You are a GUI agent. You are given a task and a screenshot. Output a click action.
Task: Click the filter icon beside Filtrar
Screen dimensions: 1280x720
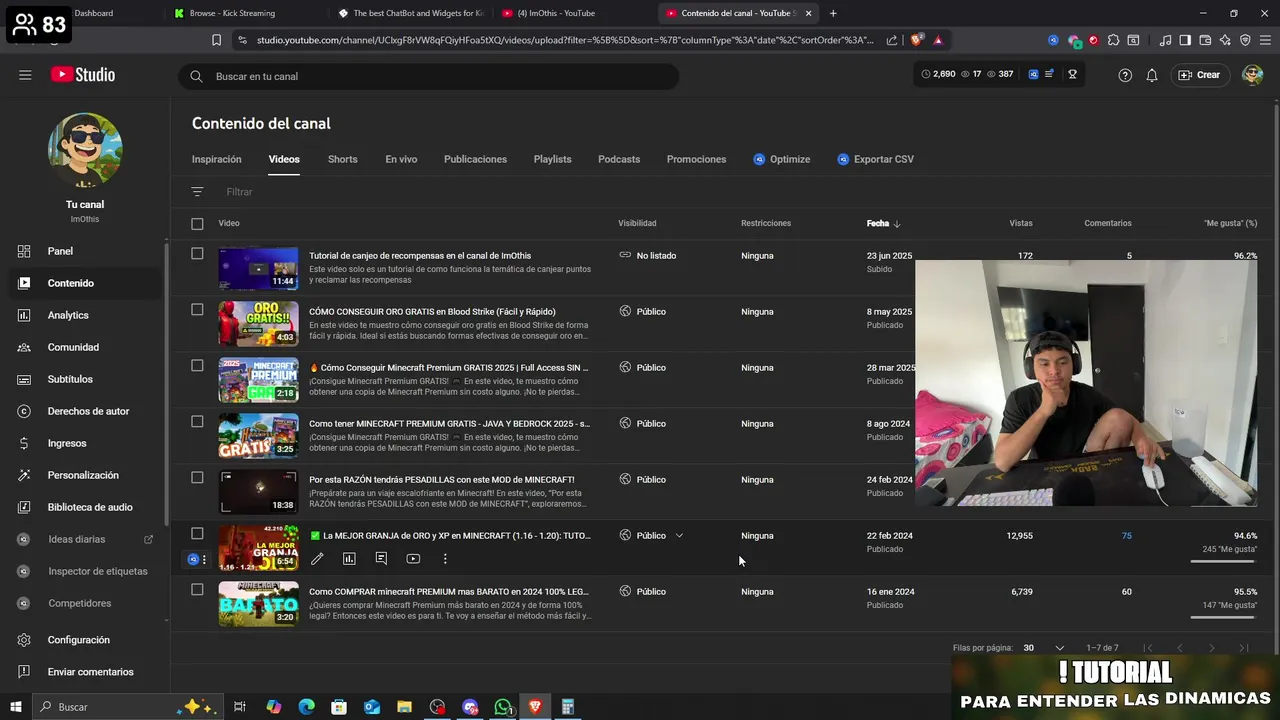[197, 192]
